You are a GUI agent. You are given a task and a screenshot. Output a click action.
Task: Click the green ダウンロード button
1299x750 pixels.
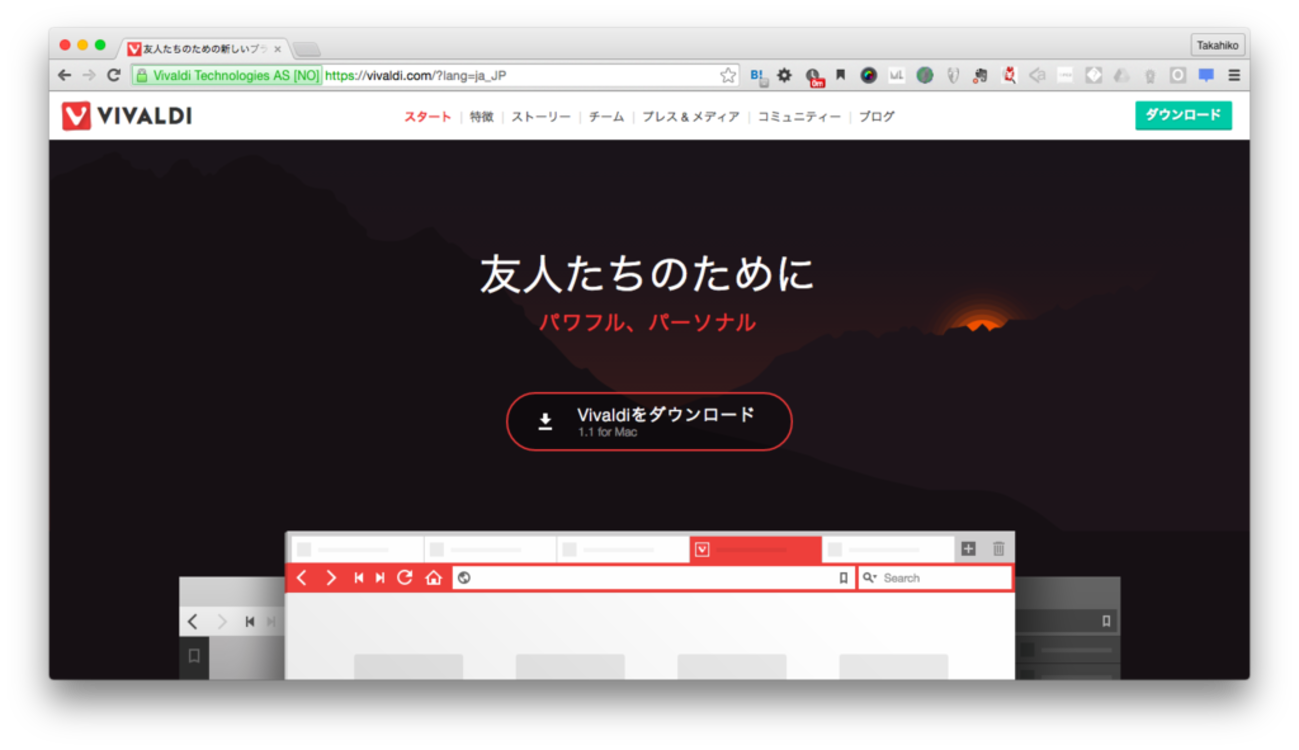click(1183, 116)
